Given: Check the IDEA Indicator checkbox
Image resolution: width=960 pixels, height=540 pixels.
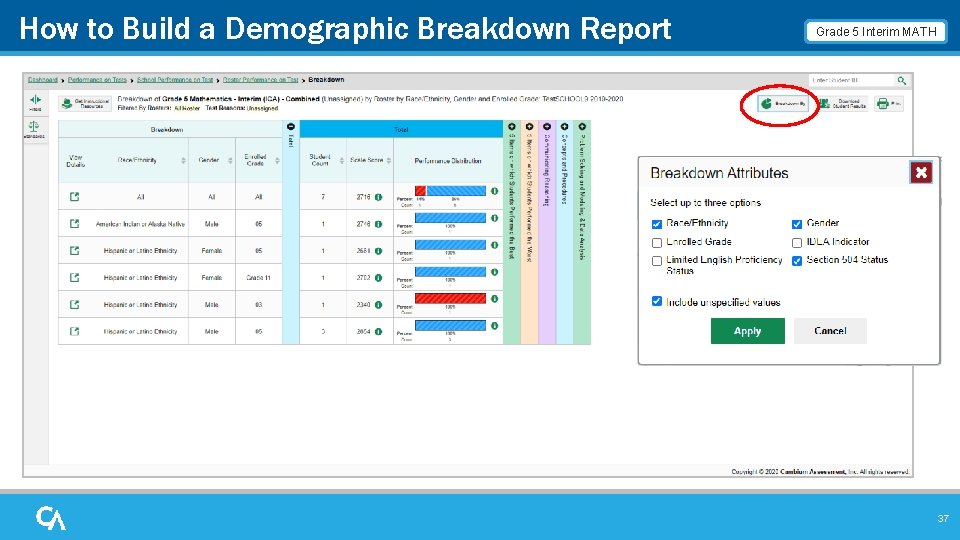Looking at the screenshot, I should point(797,242).
